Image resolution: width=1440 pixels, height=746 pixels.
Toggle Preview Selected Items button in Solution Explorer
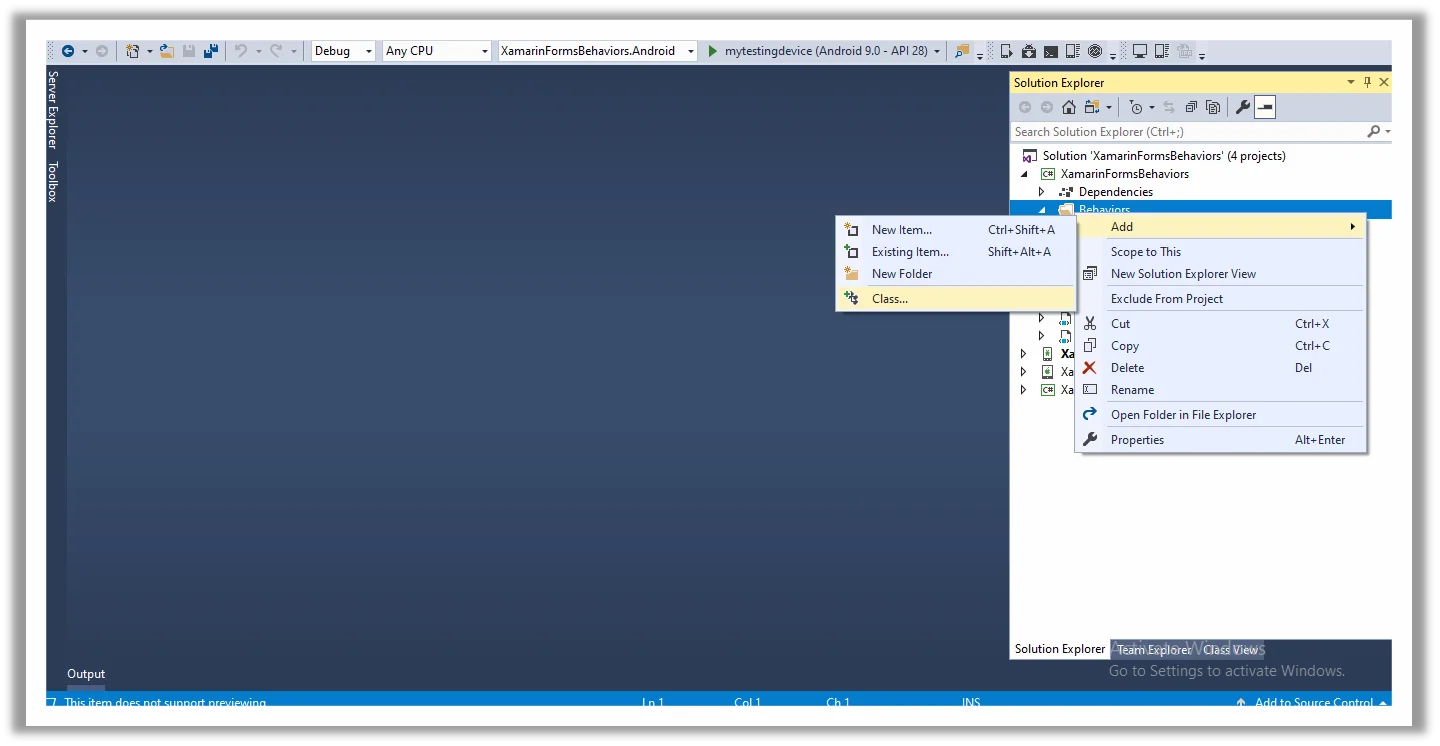pos(1265,107)
